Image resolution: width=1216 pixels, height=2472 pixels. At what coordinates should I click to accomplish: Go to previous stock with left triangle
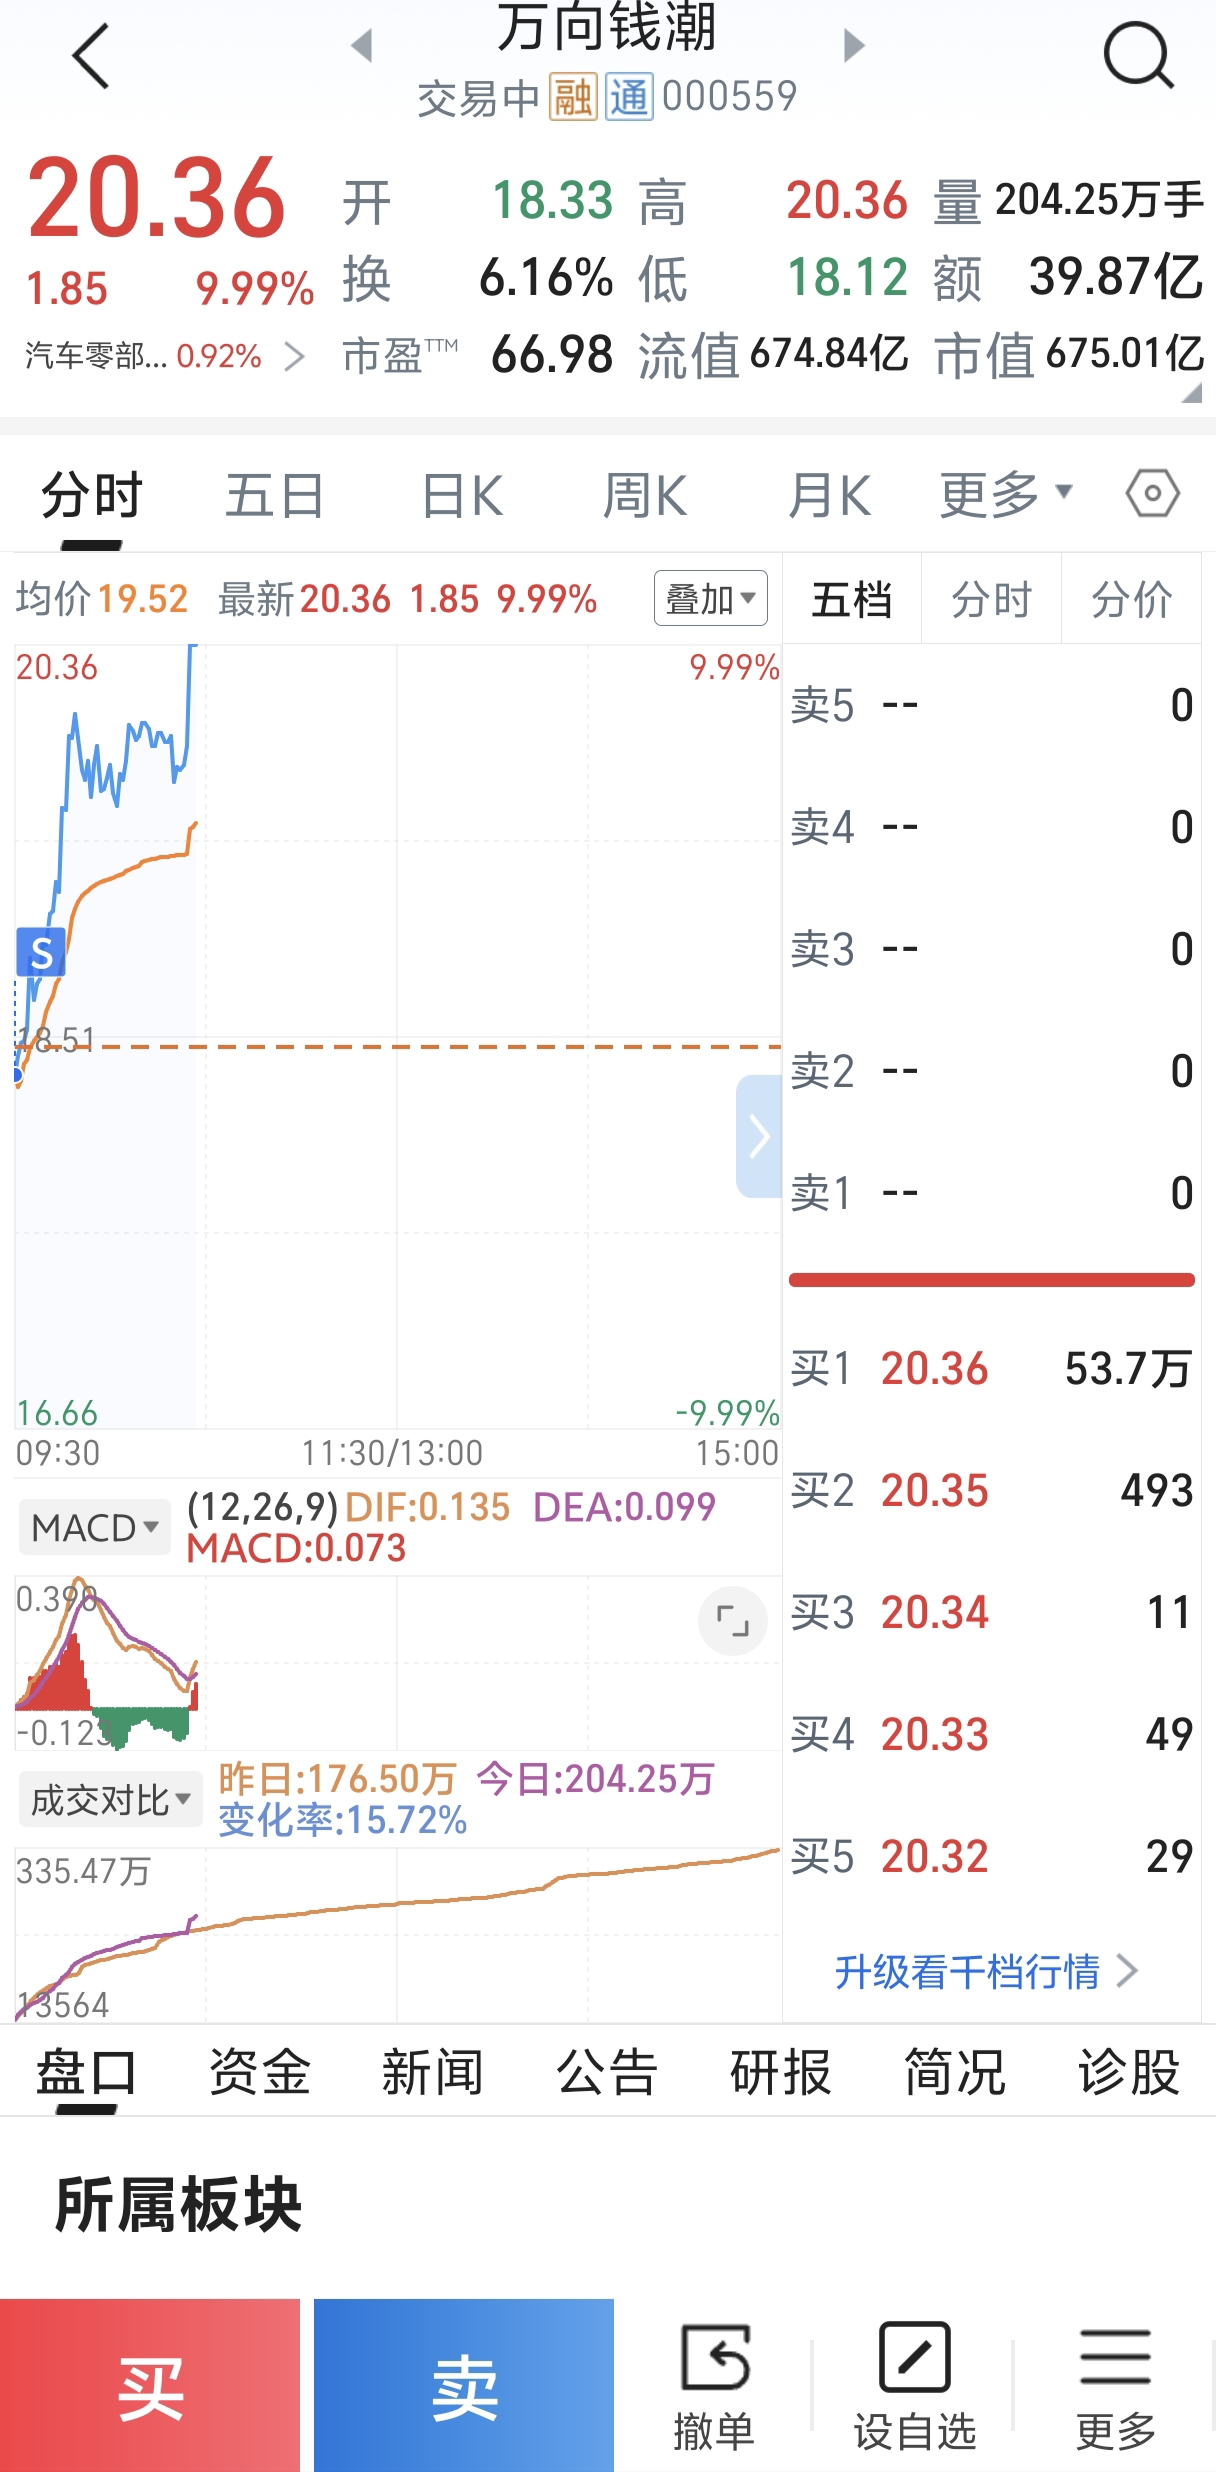point(362,45)
